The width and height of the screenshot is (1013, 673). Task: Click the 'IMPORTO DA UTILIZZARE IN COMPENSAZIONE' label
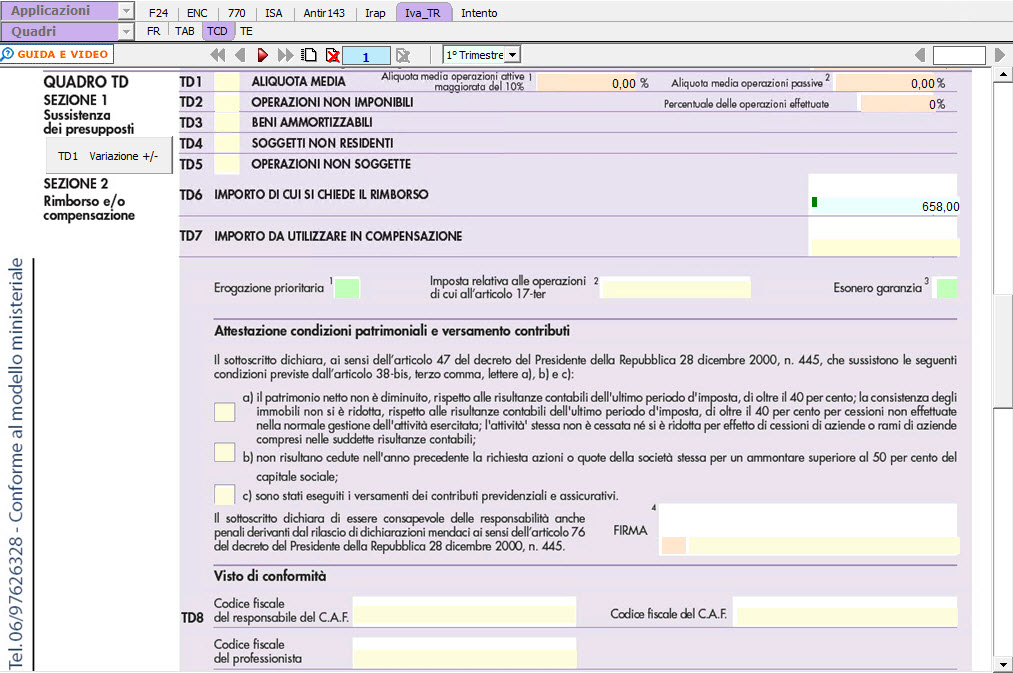tap(338, 236)
